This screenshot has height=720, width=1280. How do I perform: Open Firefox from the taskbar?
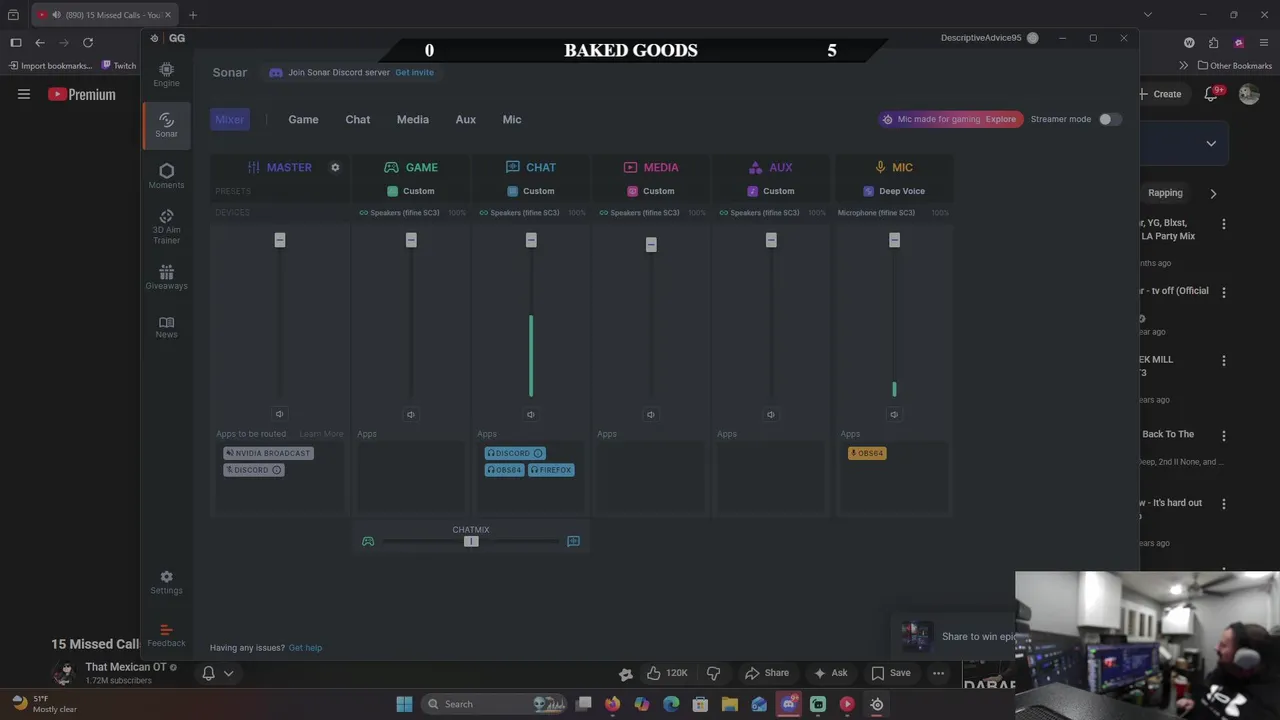pyautogui.click(x=612, y=704)
